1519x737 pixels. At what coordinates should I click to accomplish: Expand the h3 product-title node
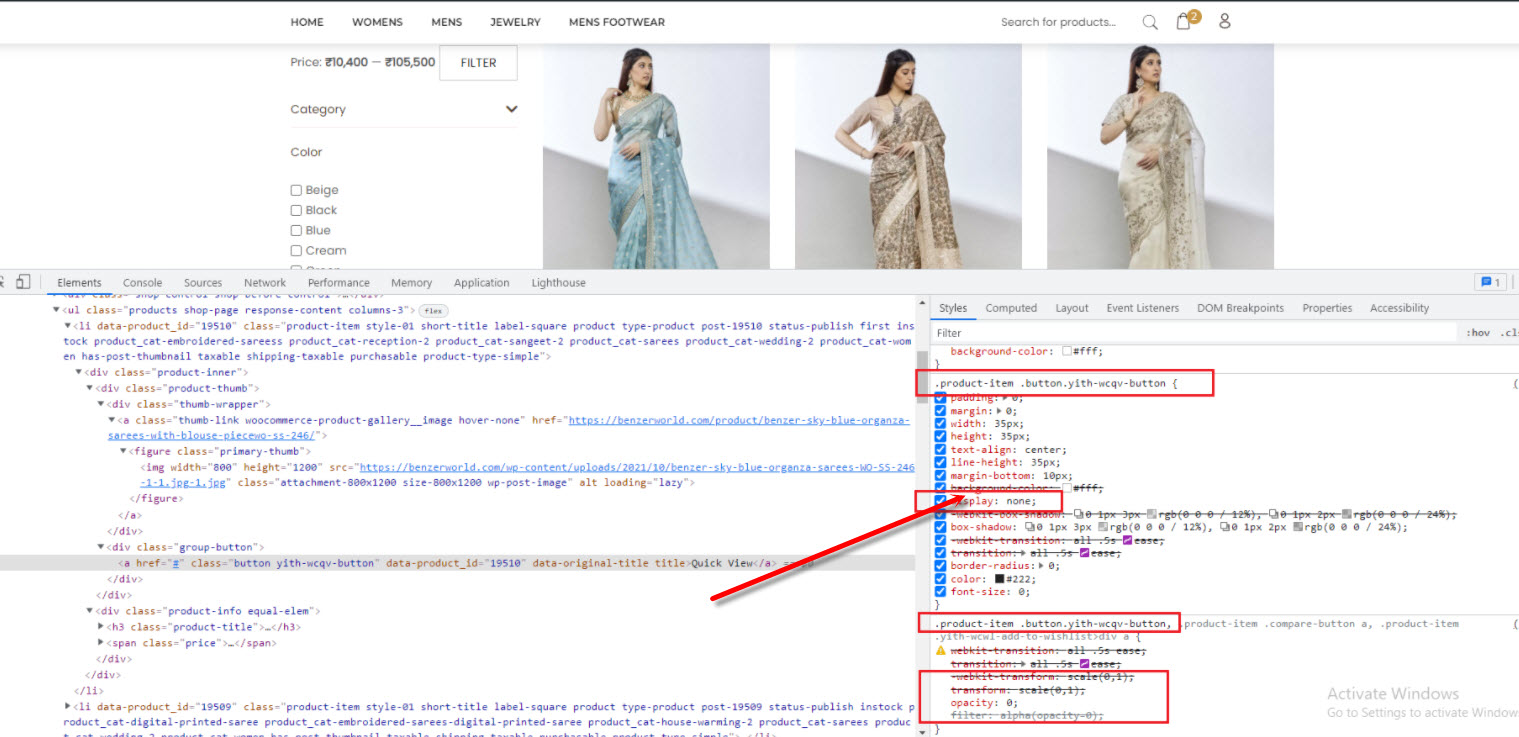(x=101, y=627)
